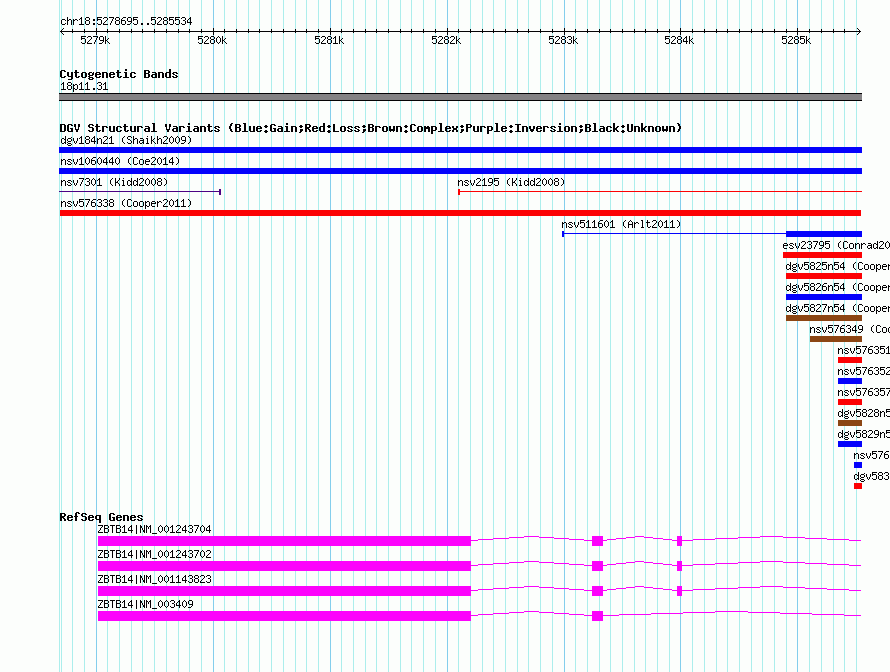Click the nsv7301 (Kidd2008) variant line
This screenshot has width=890, height=672.
click(140, 192)
